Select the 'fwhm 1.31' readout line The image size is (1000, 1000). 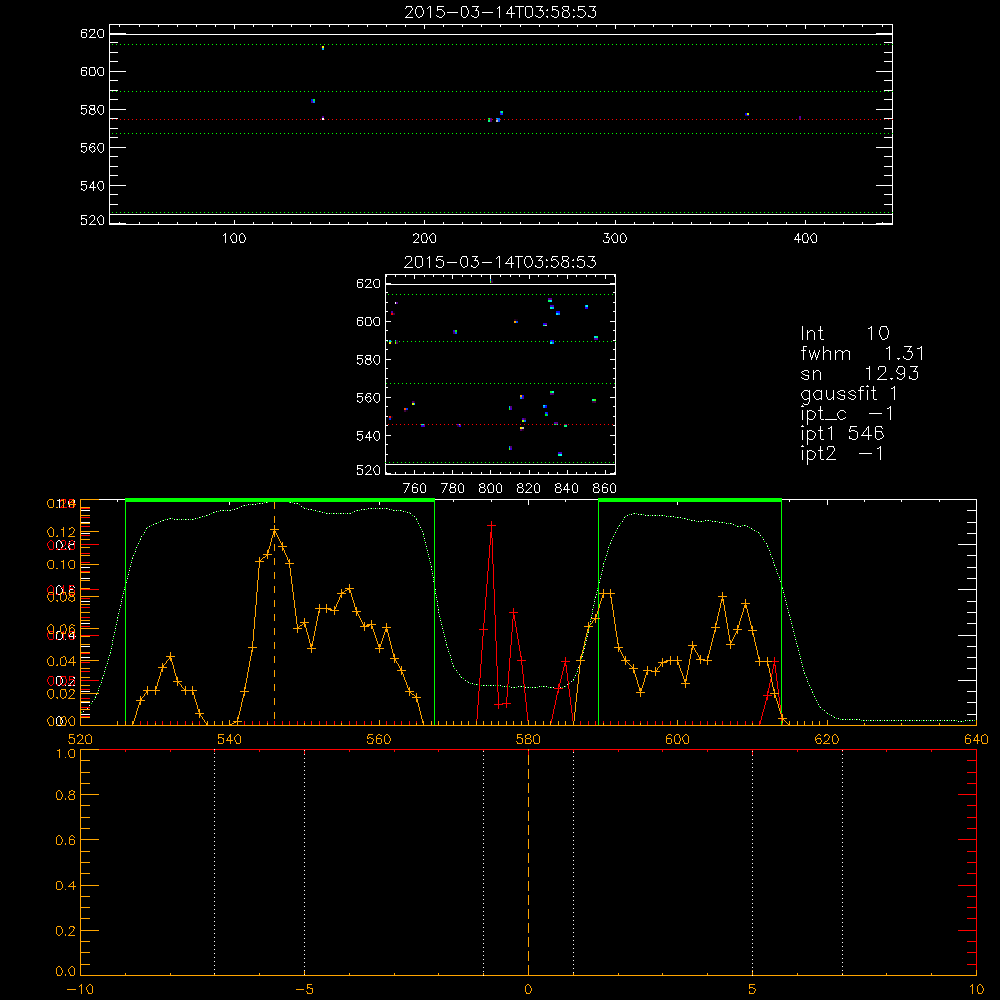862,353
